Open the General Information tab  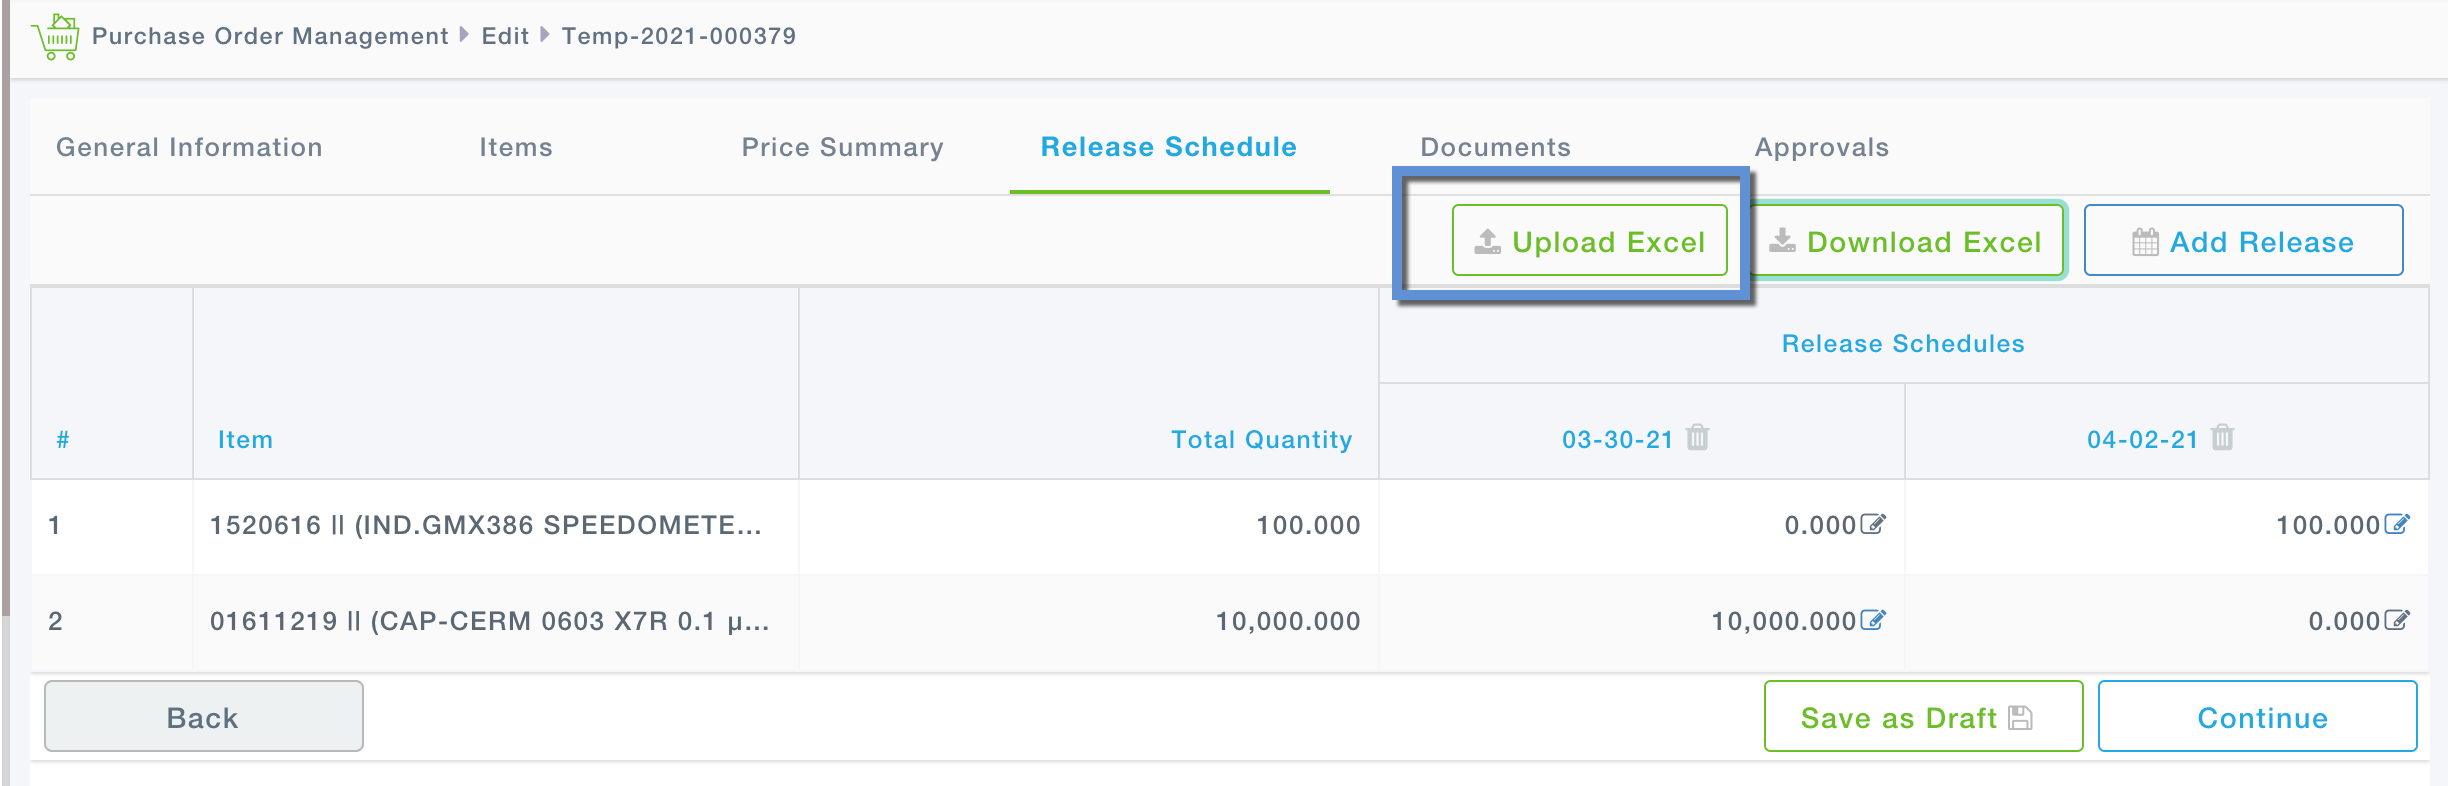pos(189,147)
